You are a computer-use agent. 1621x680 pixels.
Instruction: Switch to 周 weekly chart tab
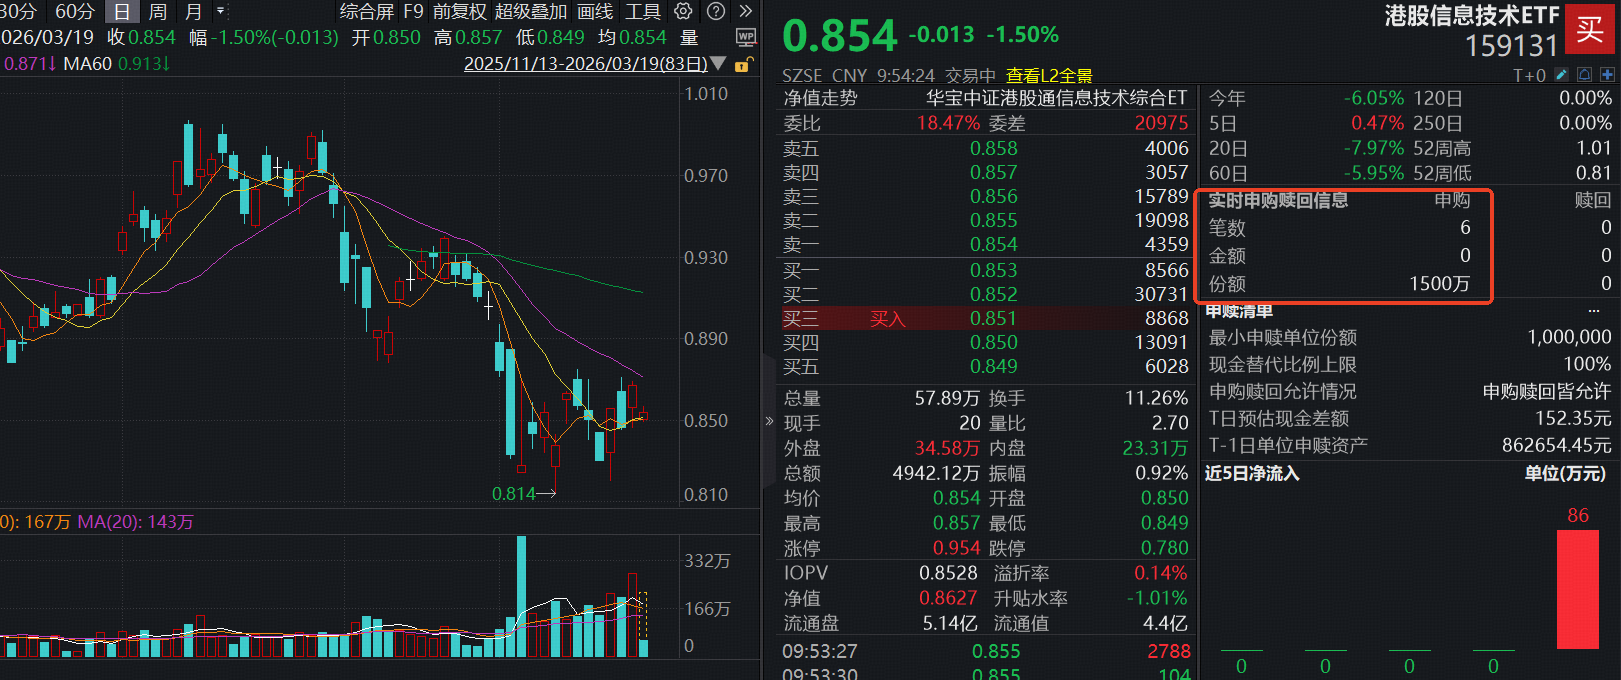coord(157,12)
